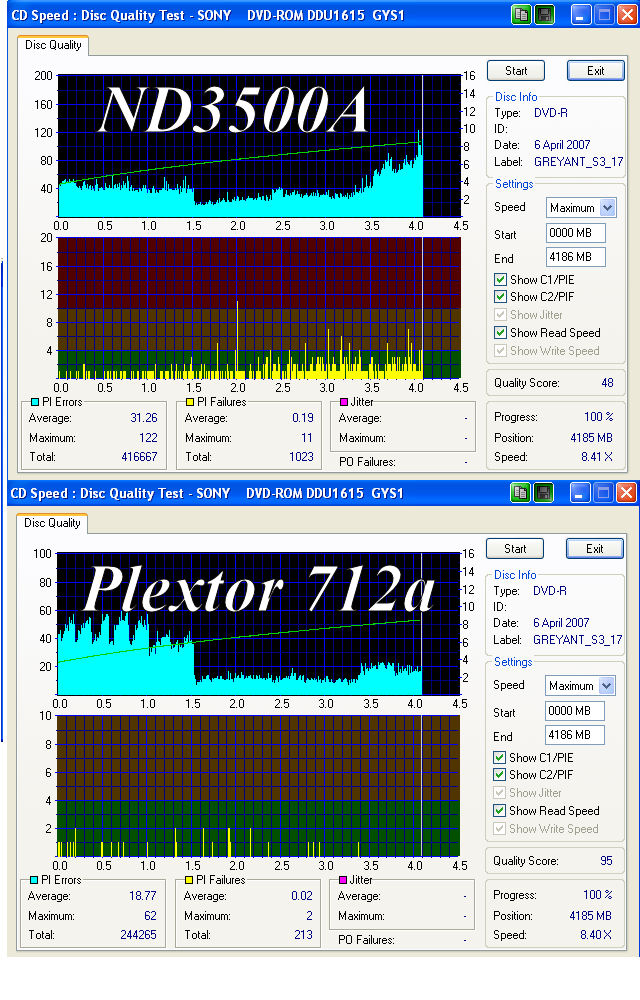The height and width of the screenshot is (1000, 640).
Task: Click magenta Jitter swatch in top window
Action: click(344, 402)
